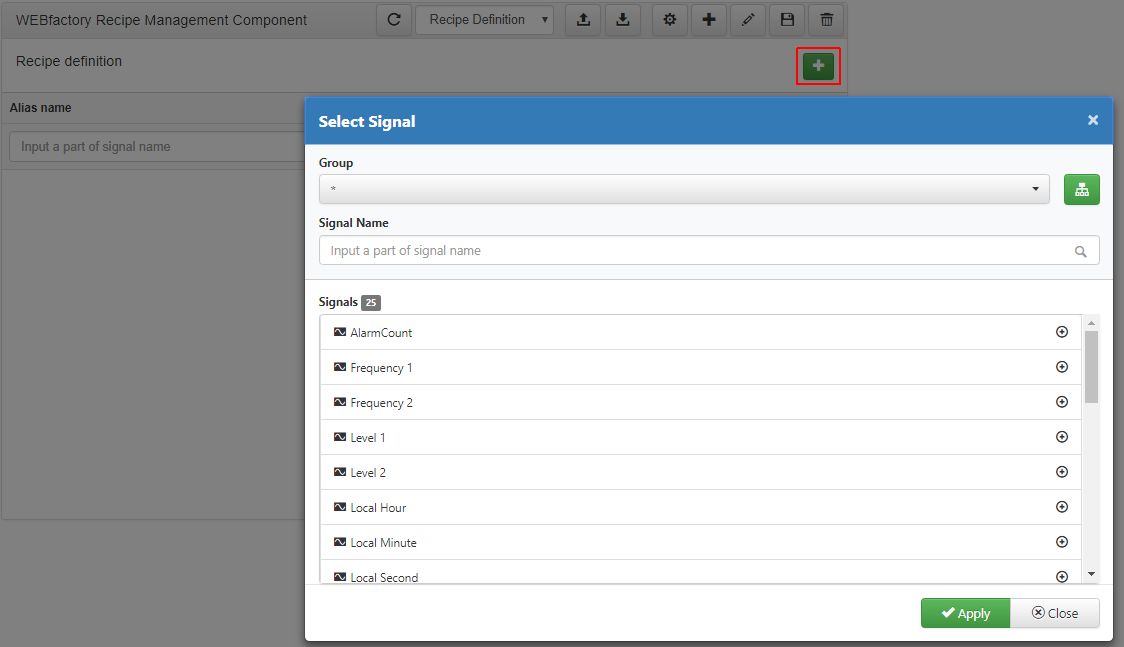Click the green group hierarchy browser button
Viewport: 1124px width, 647px height.
click(1082, 190)
